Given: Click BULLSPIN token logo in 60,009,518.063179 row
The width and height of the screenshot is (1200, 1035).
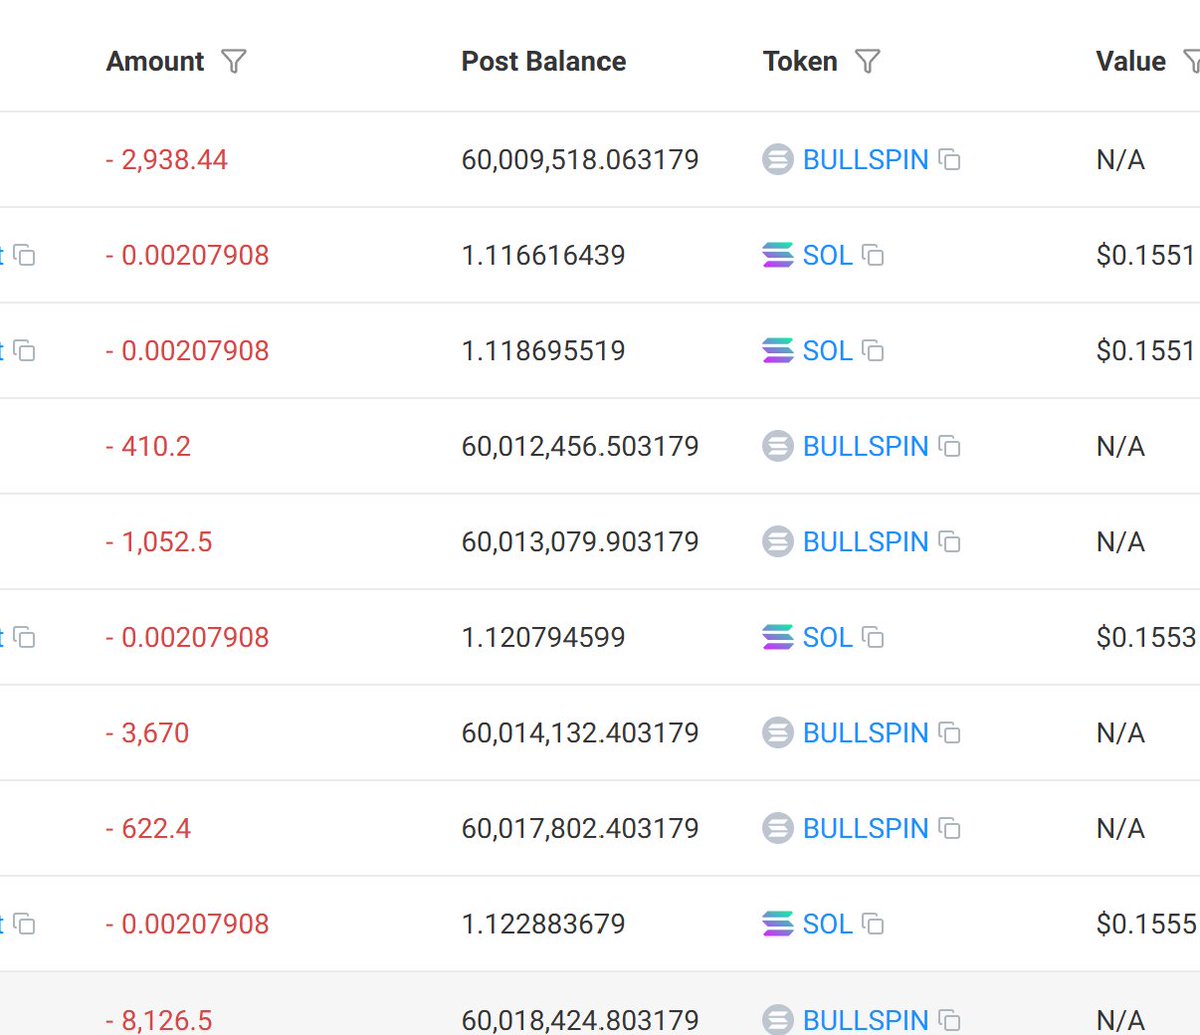Looking at the screenshot, I should click(x=778, y=160).
